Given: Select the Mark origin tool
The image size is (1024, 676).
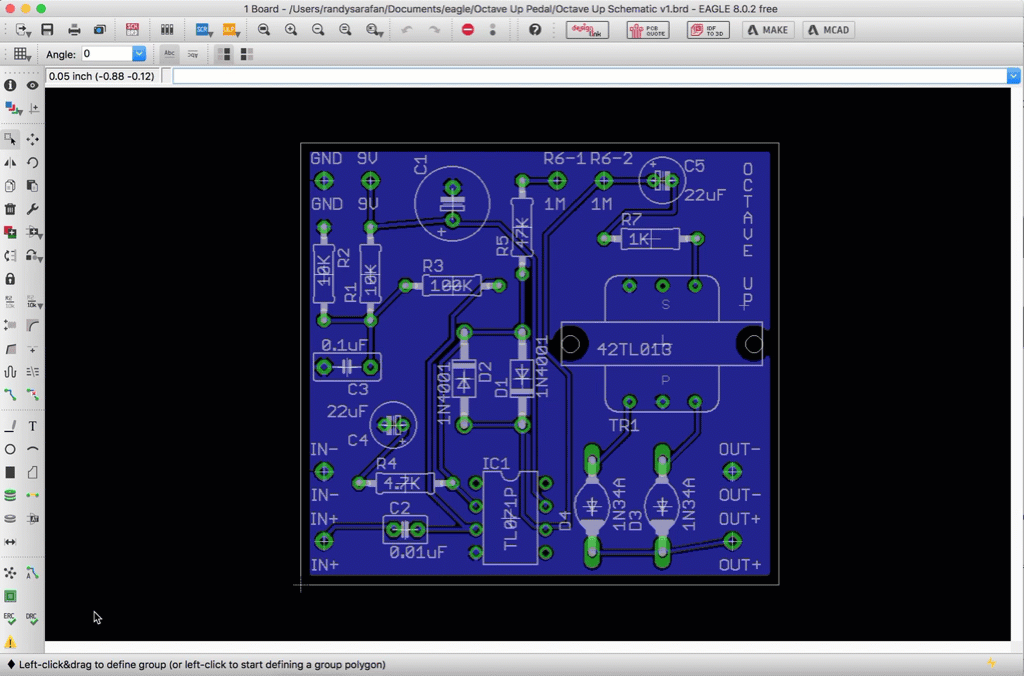Looking at the screenshot, I should click(34, 108).
